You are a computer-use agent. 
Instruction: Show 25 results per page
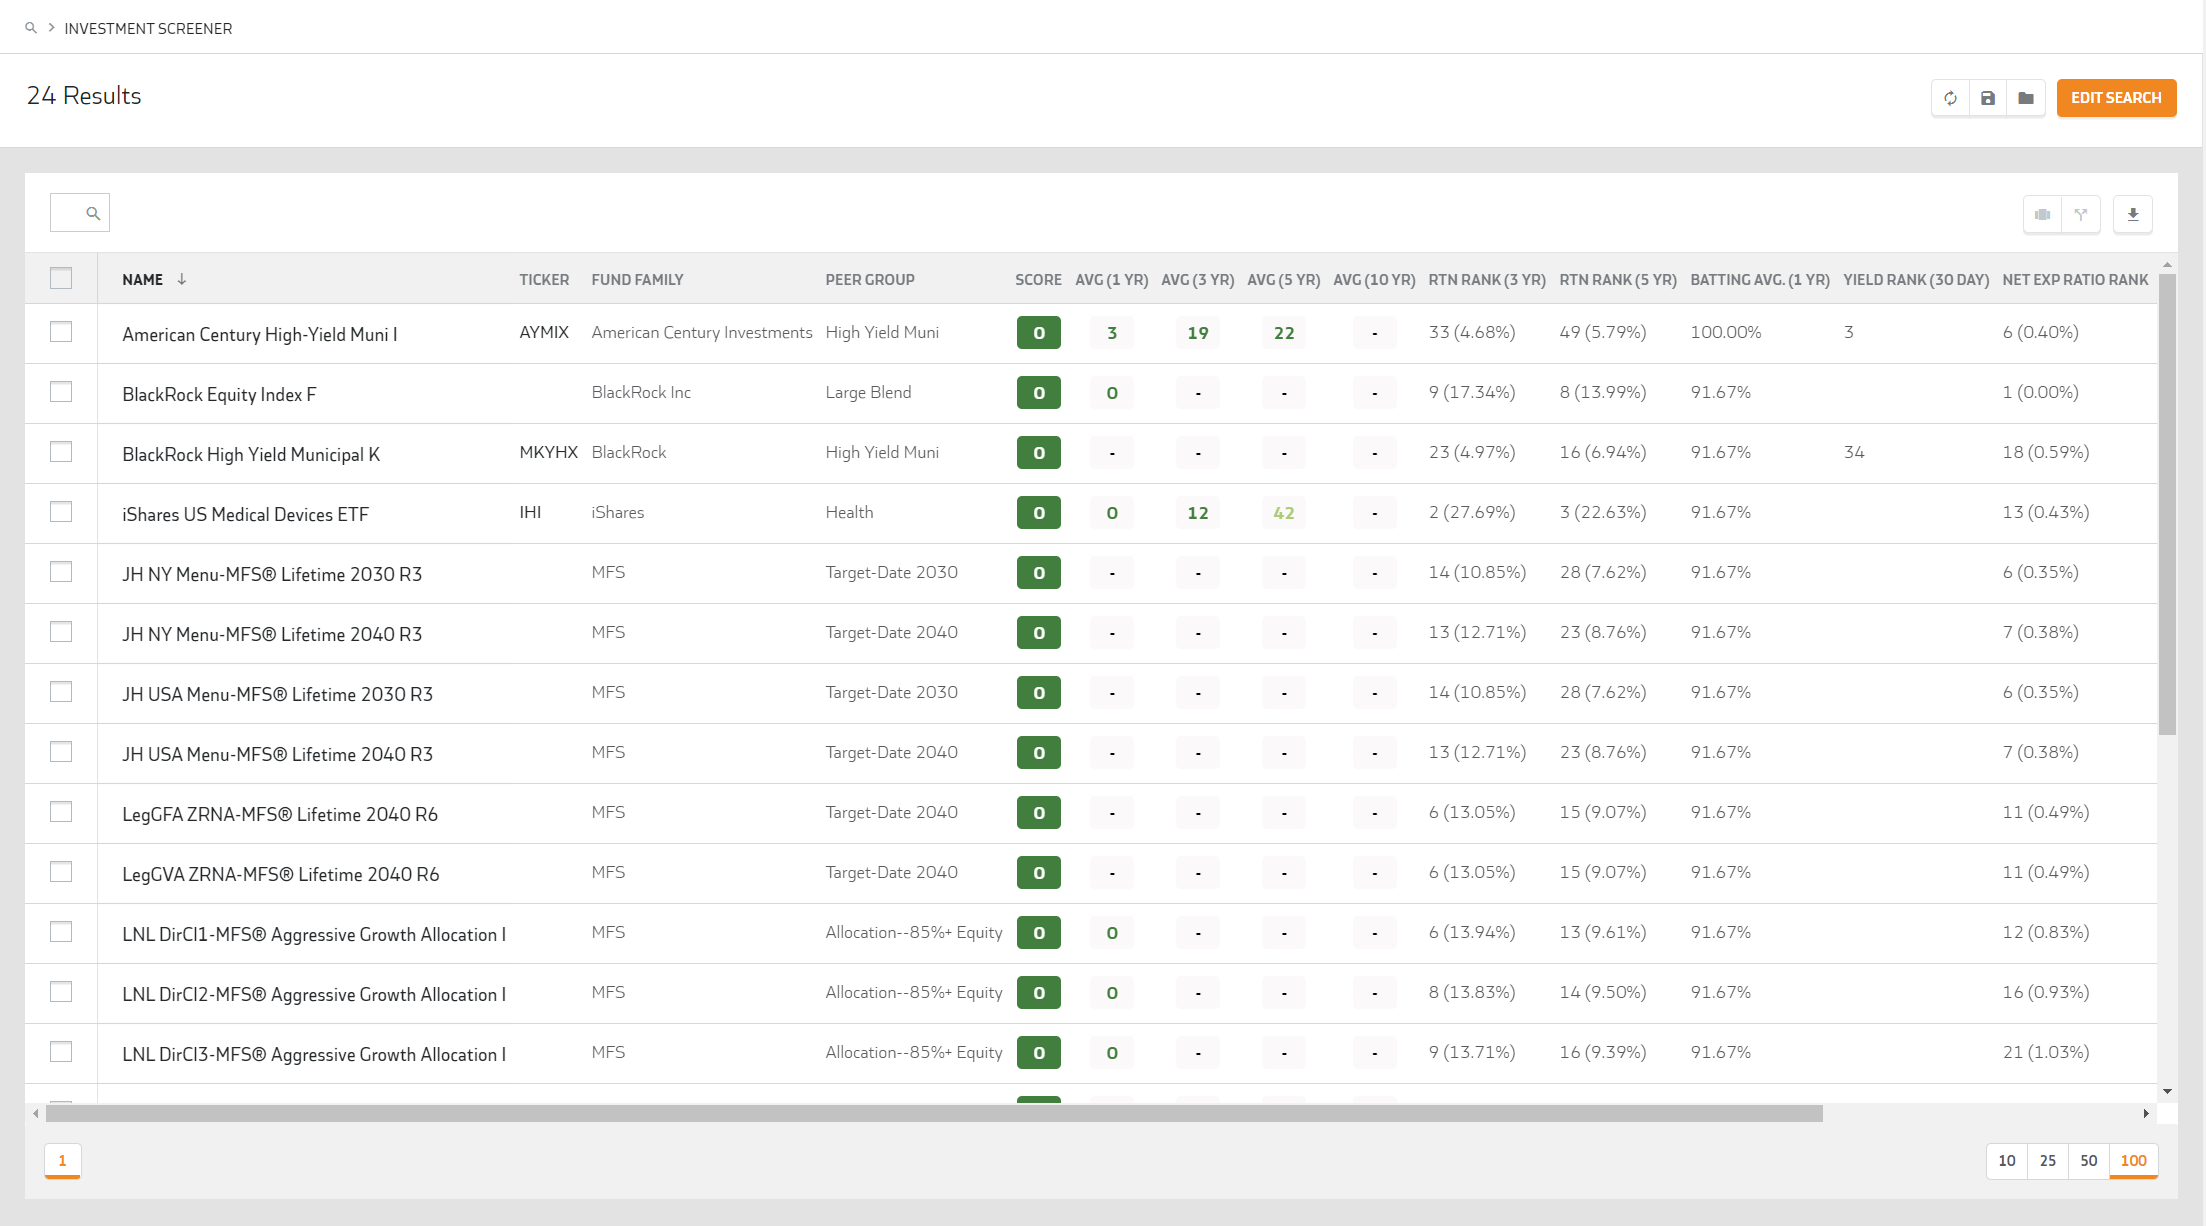coord(2047,1160)
